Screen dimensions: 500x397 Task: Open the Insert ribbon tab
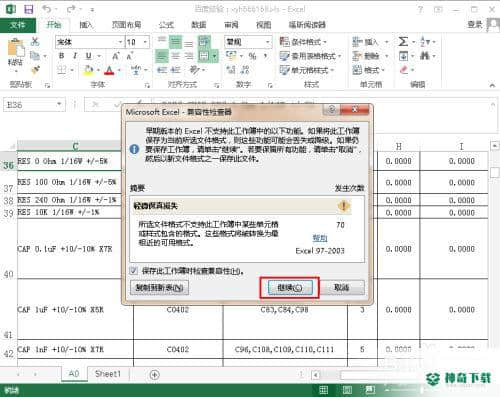[86, 25]
